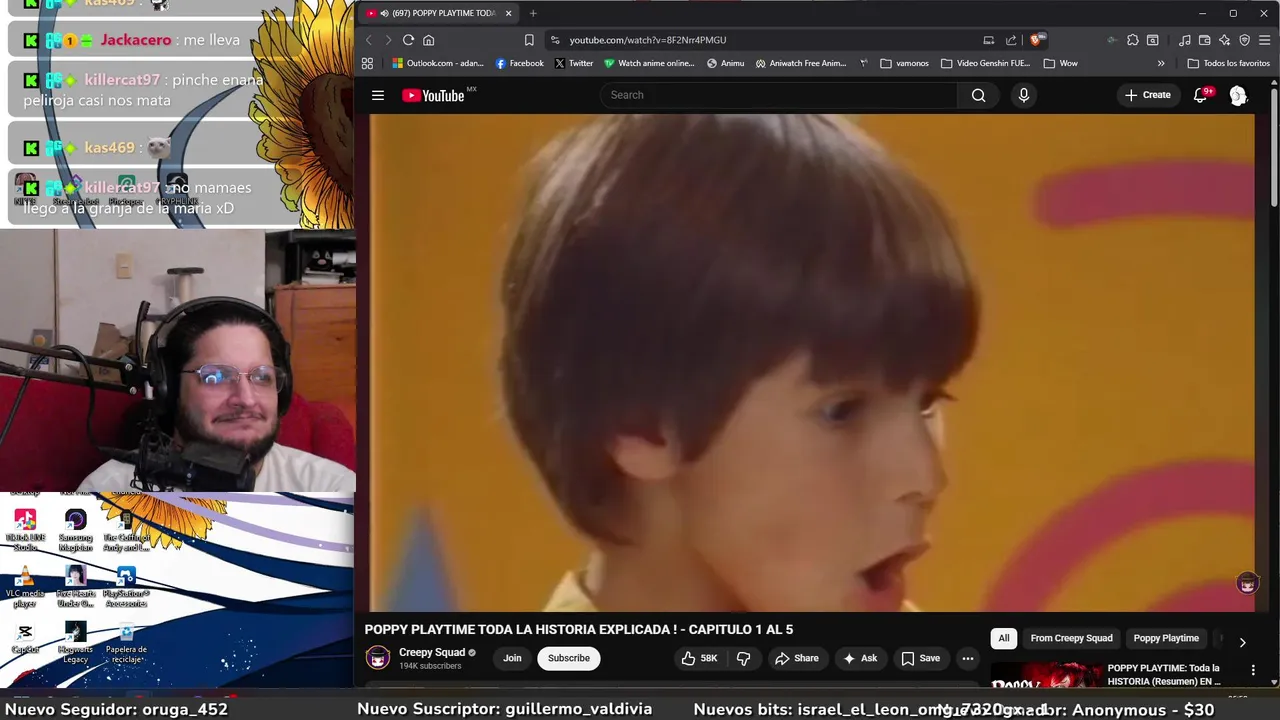Open the Animu bookmark

725,63
